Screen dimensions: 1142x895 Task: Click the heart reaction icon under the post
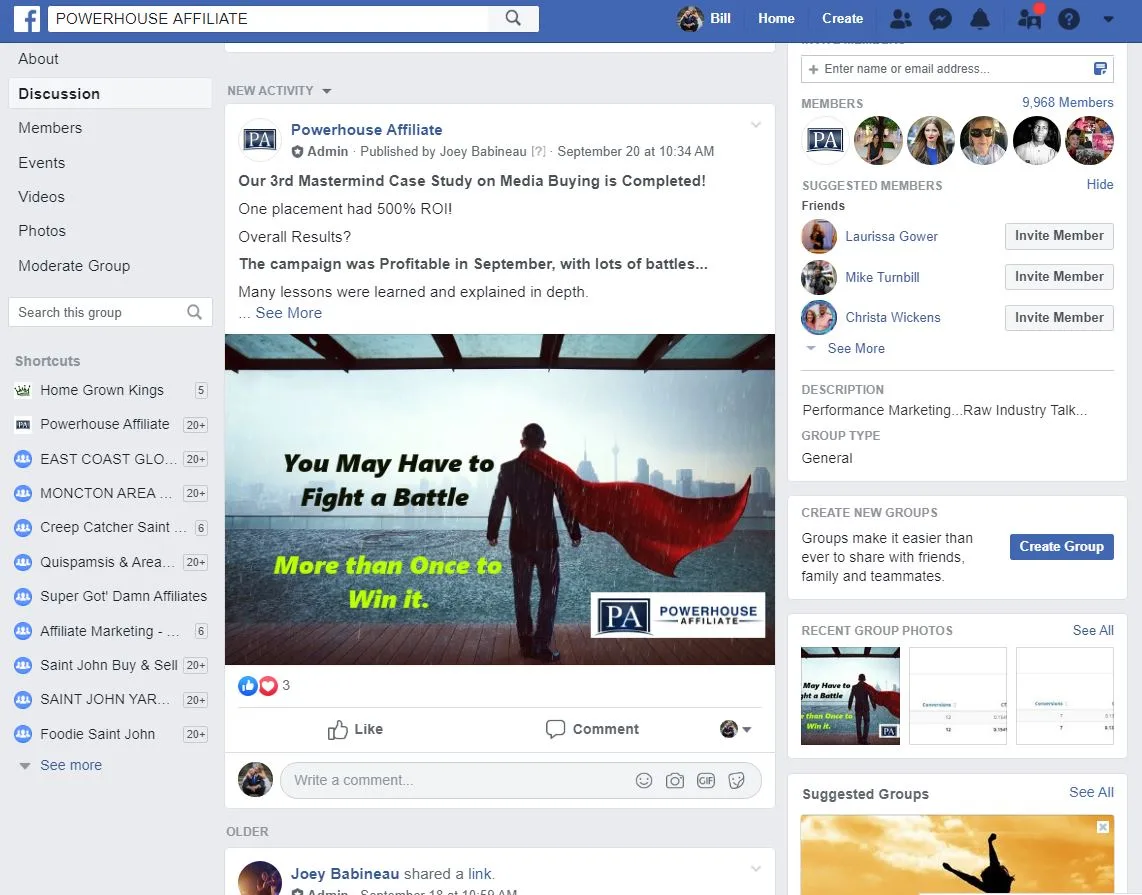pos(269,685)
